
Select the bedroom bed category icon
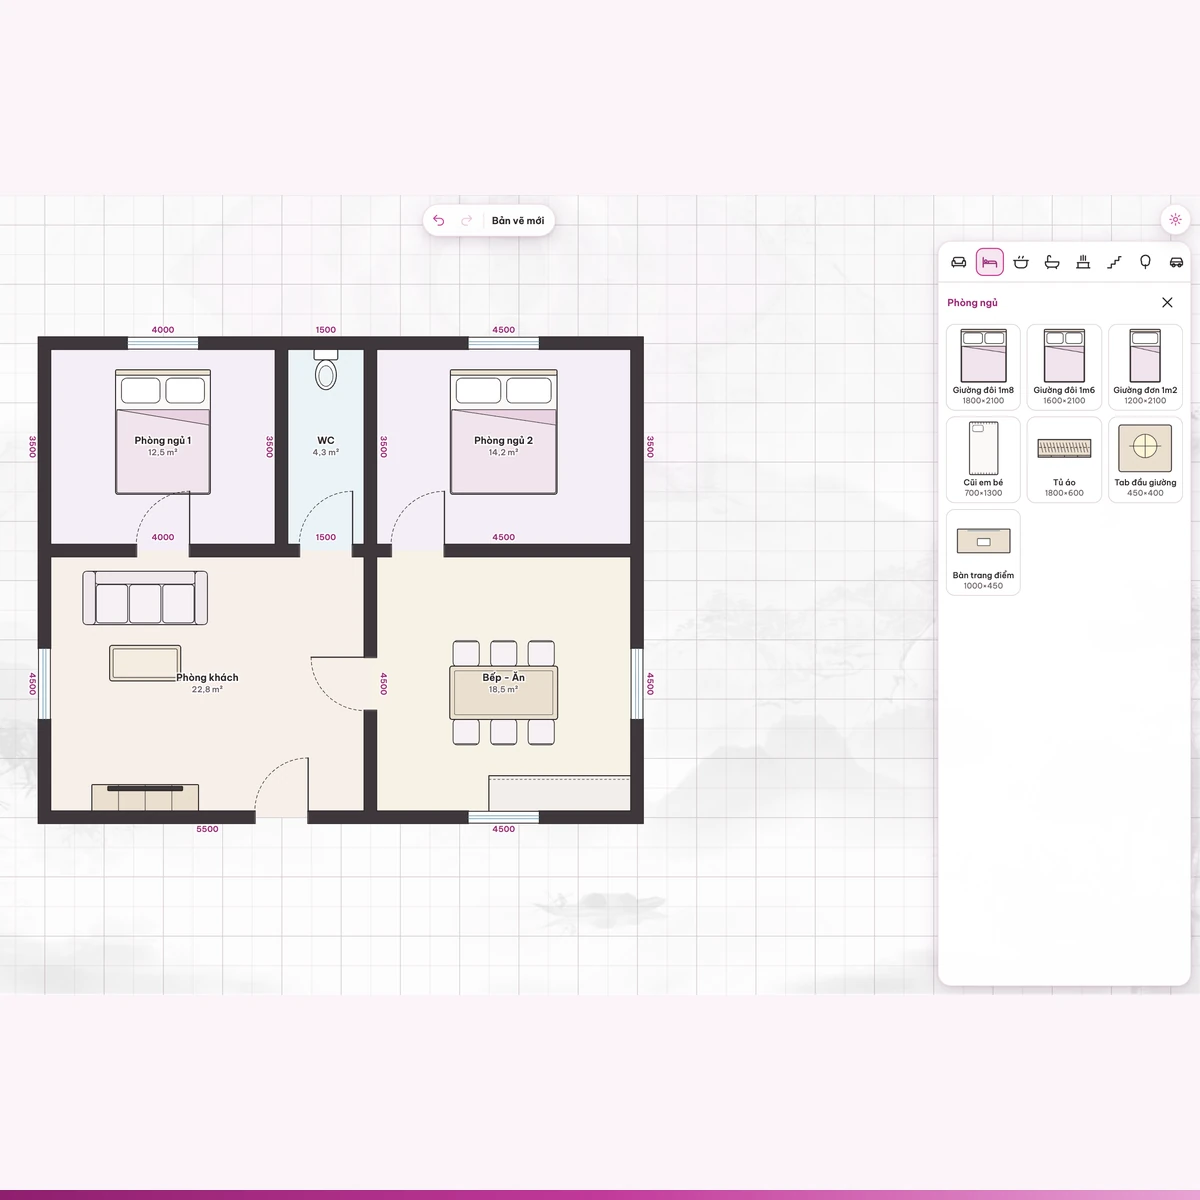click(989, 262)
